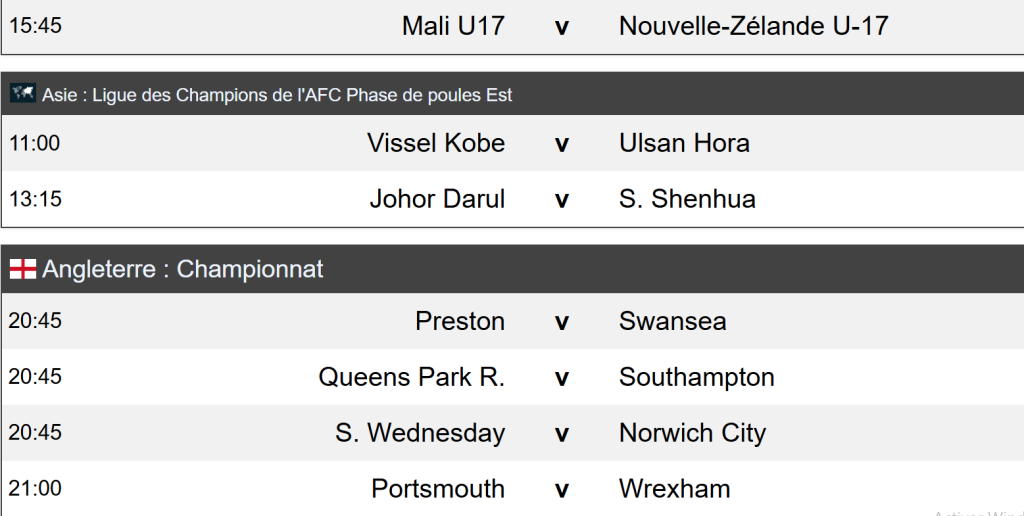
Task: Open Vissel Kobe team page
Action: pos(436,143)
